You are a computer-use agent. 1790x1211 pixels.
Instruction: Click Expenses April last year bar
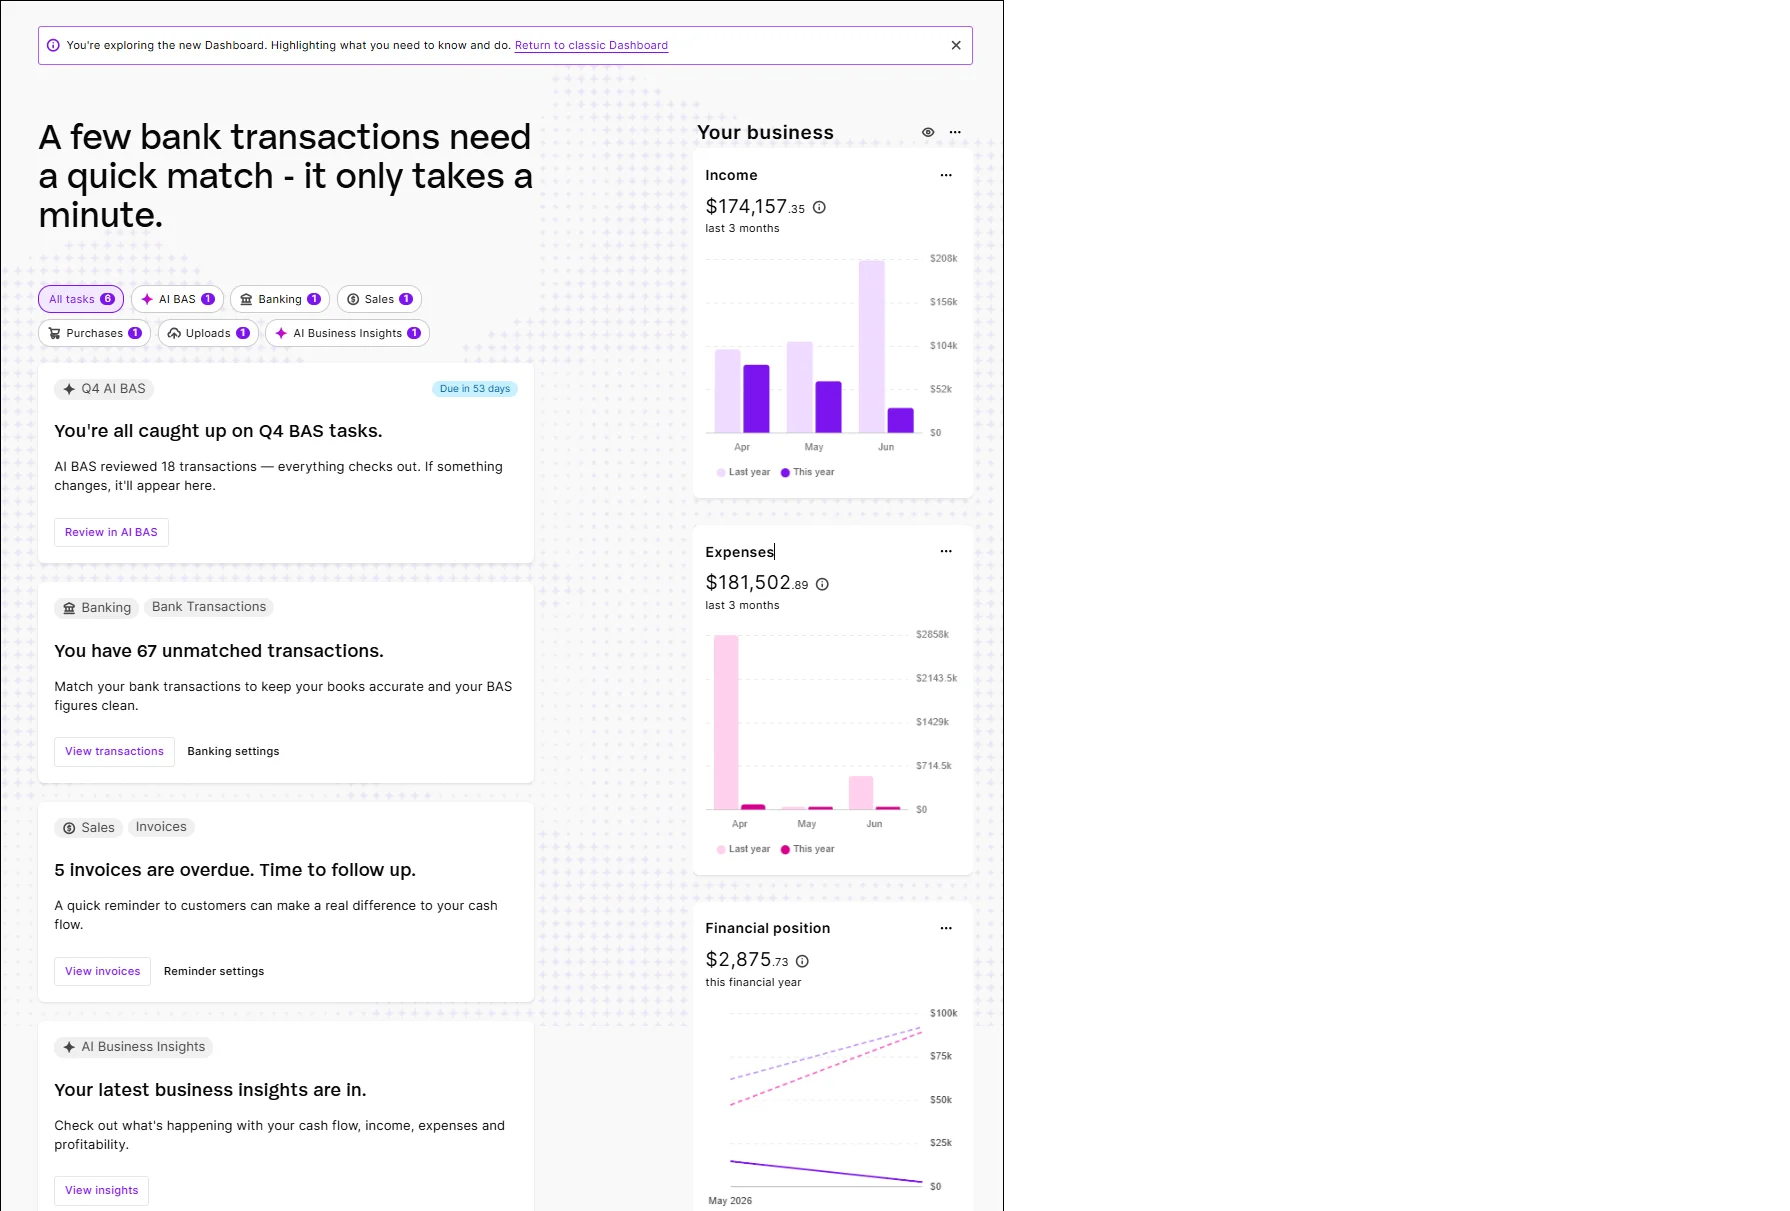(x=726, y=722)
